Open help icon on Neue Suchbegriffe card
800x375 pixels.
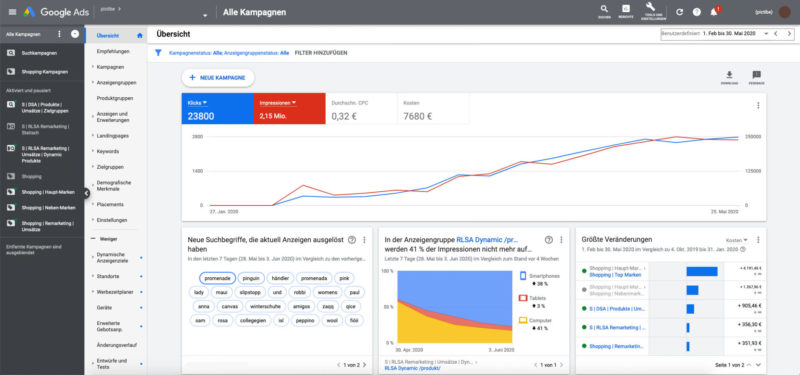click(x=352, y=240)
